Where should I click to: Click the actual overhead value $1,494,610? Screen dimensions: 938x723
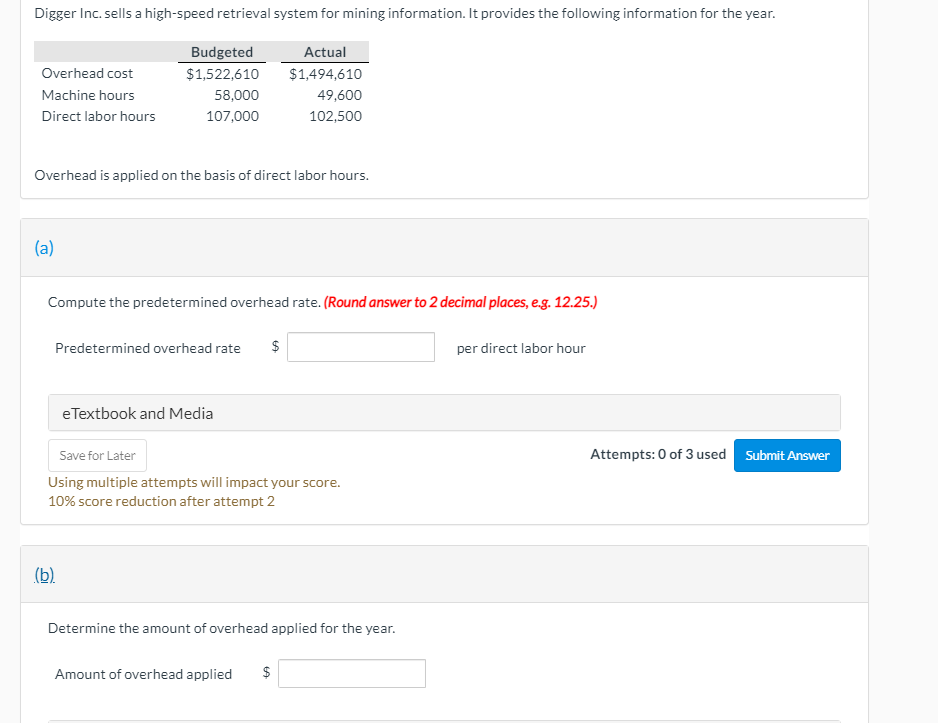(x=325, y=73)
